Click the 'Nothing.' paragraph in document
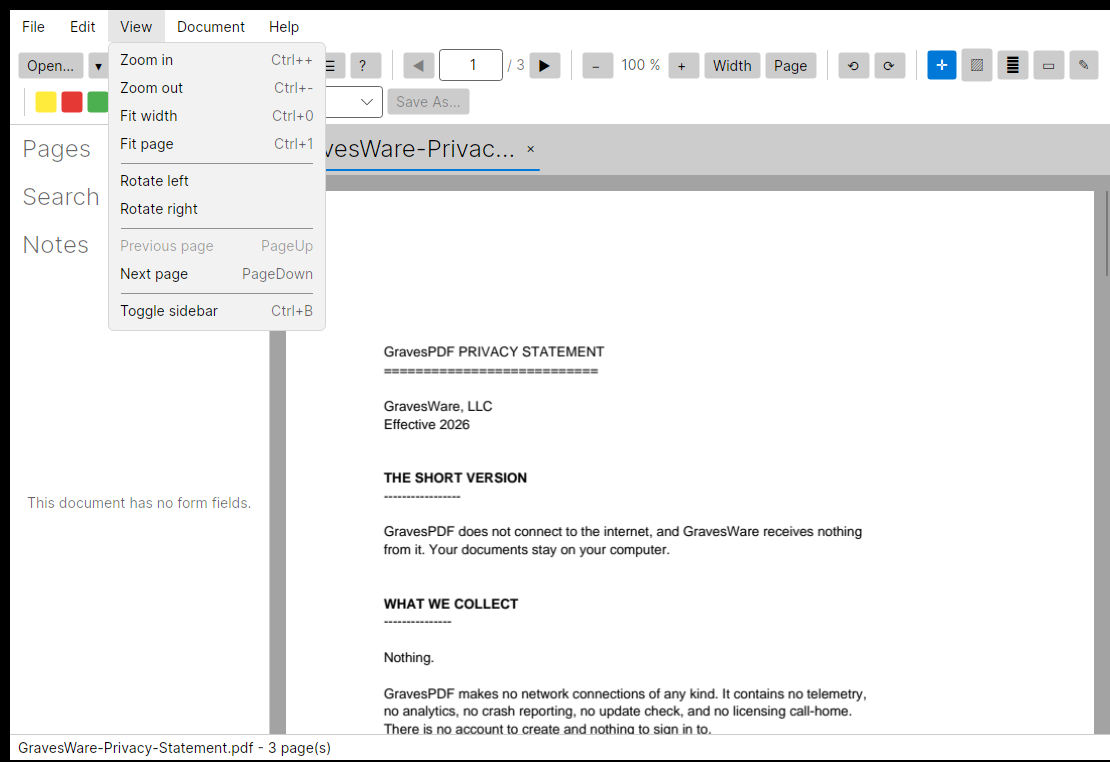This screenshot has width=1110, height=762. coord(409,658)
